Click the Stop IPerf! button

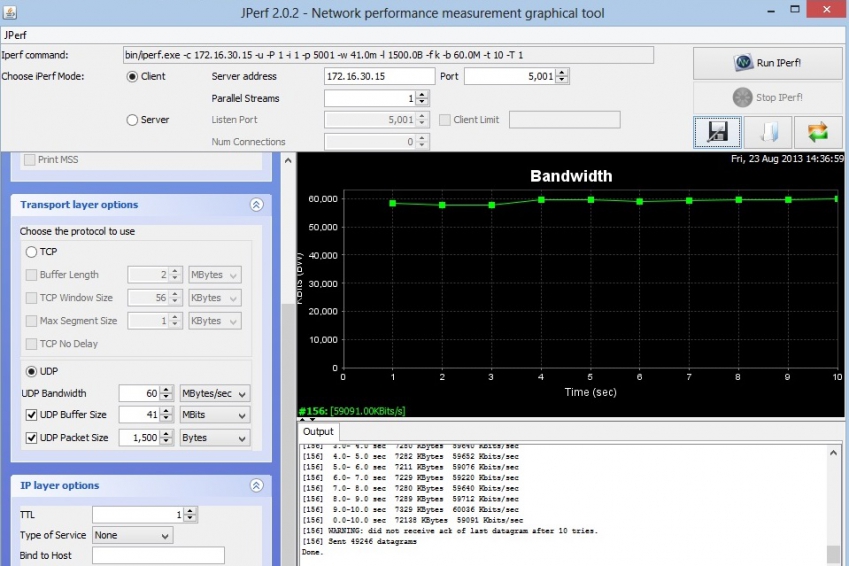[768, 97]
